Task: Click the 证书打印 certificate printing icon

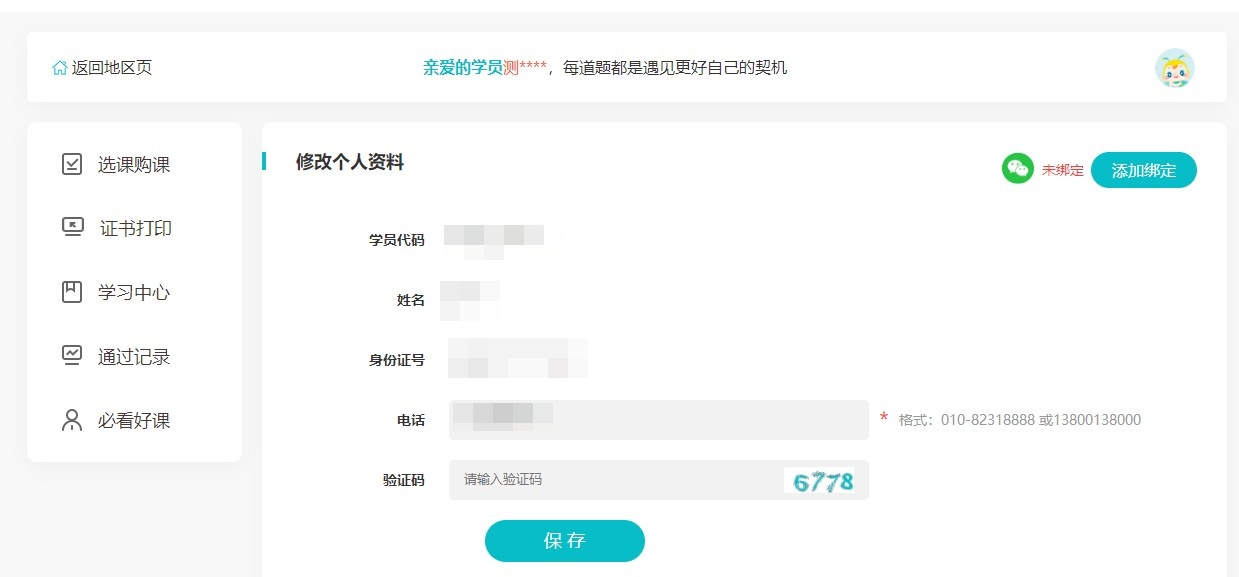Action: [x=71, y=228]
